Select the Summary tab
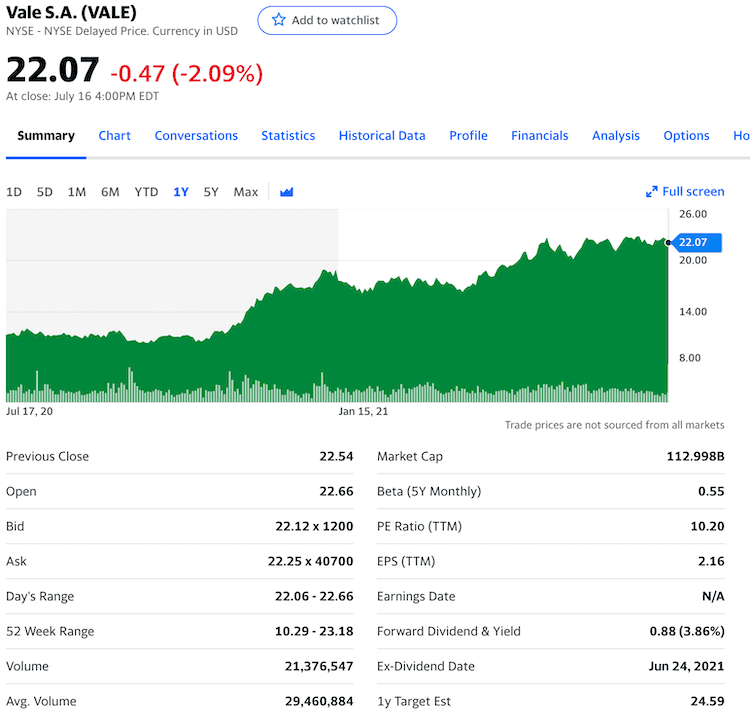The width and height of the screenshot is (750, 725). 46,136
